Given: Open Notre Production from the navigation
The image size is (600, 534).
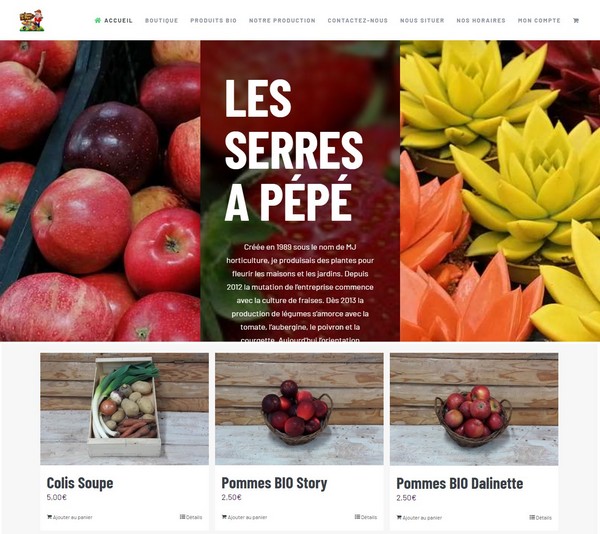Looking at the screenshot, I should (x=282, y=20).
